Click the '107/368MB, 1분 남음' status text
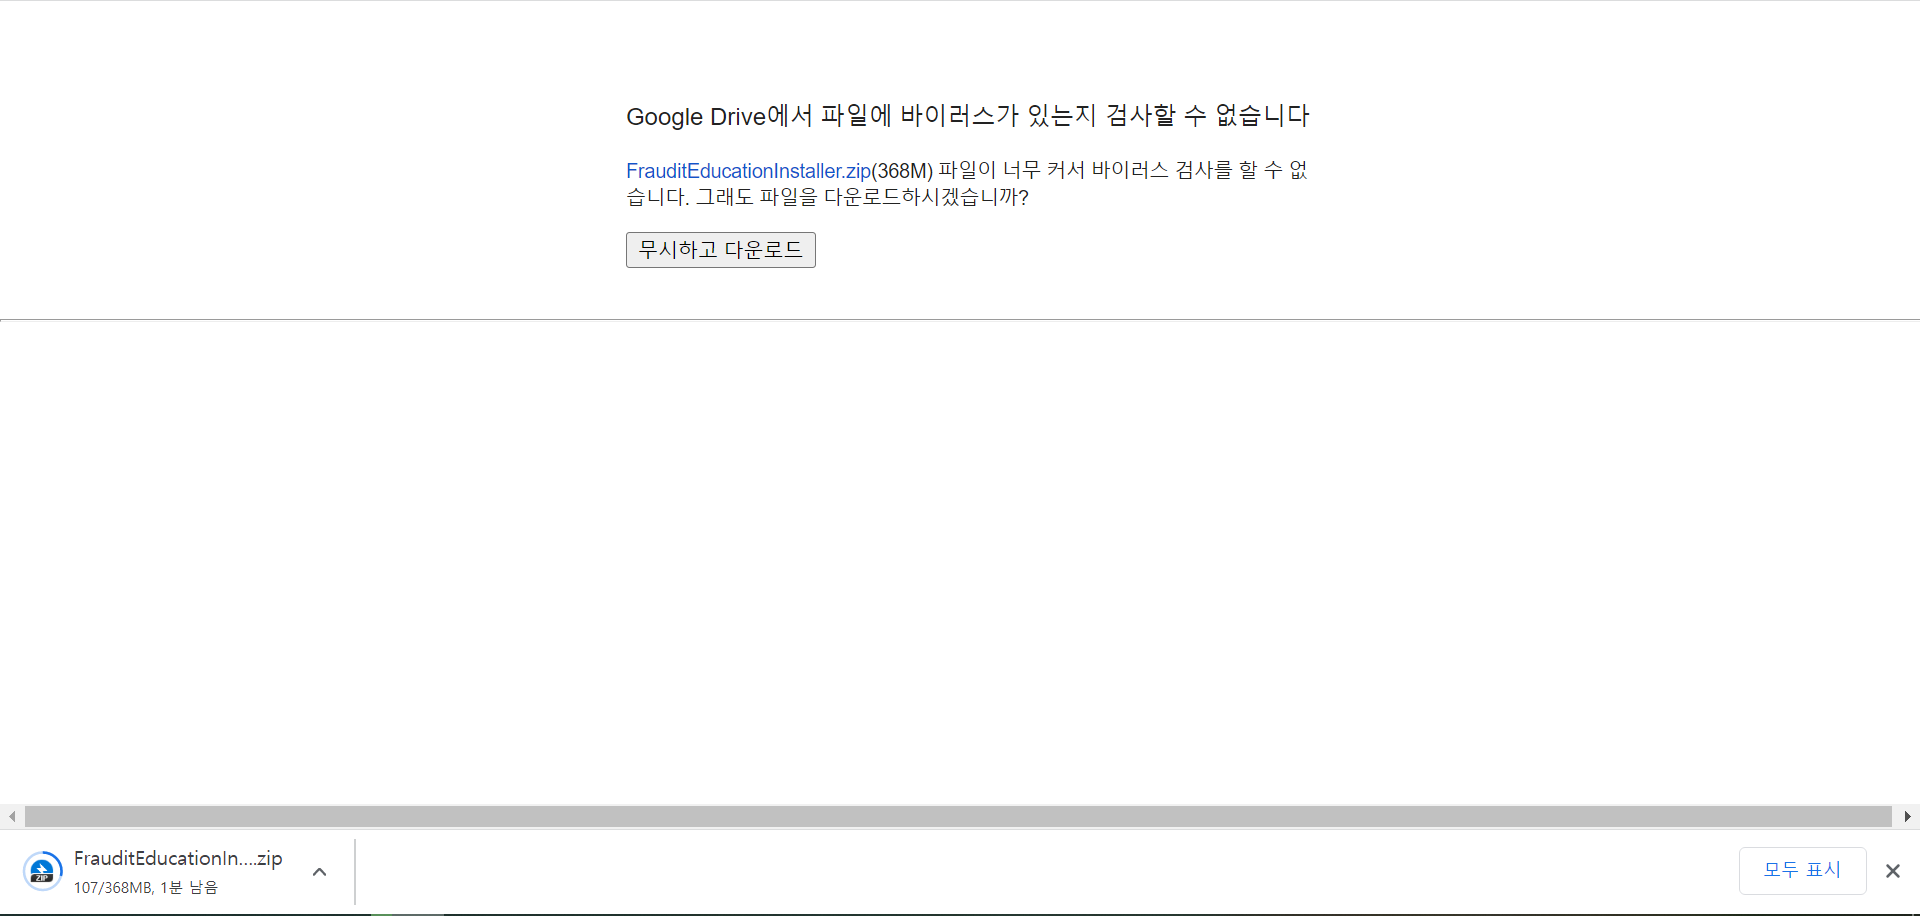This screenshot has height=916, width=1920. click(146, 887)
